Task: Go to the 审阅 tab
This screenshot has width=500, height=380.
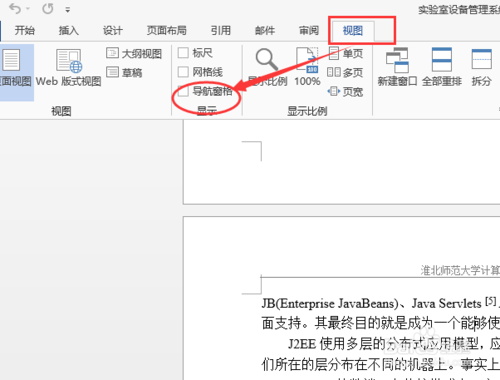Action: click(309, 31)
